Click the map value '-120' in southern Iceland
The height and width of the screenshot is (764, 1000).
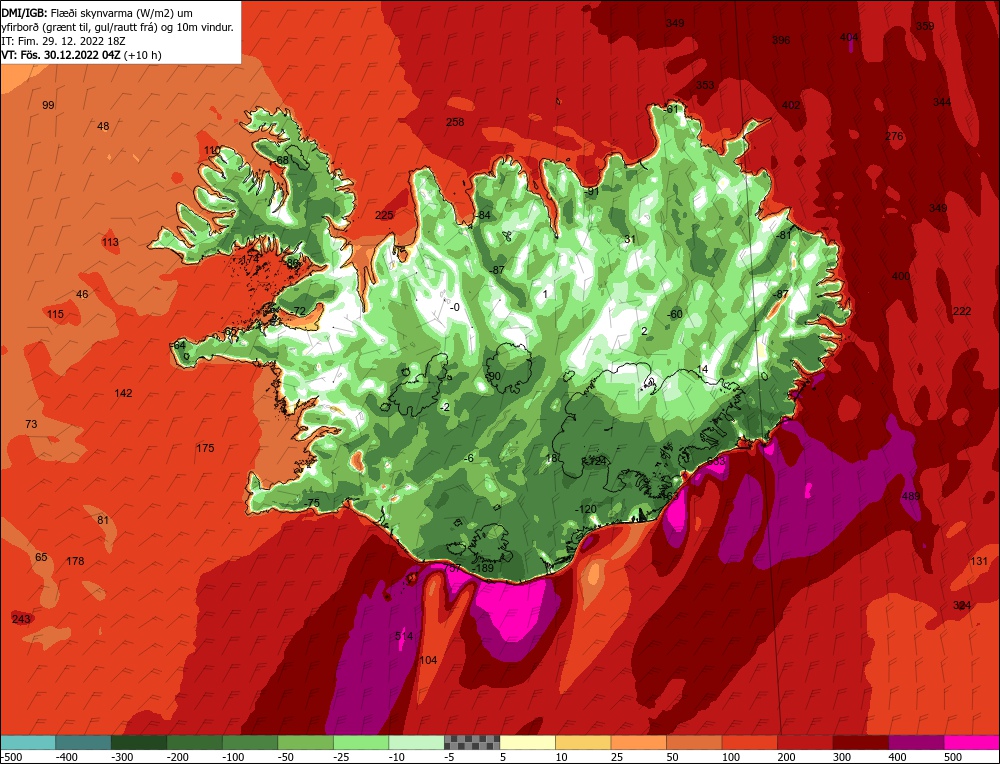(x=585, y=509)
